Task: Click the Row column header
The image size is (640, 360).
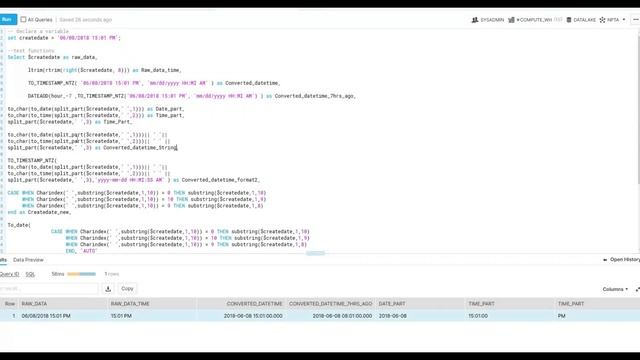Action: tap(9, 304)
